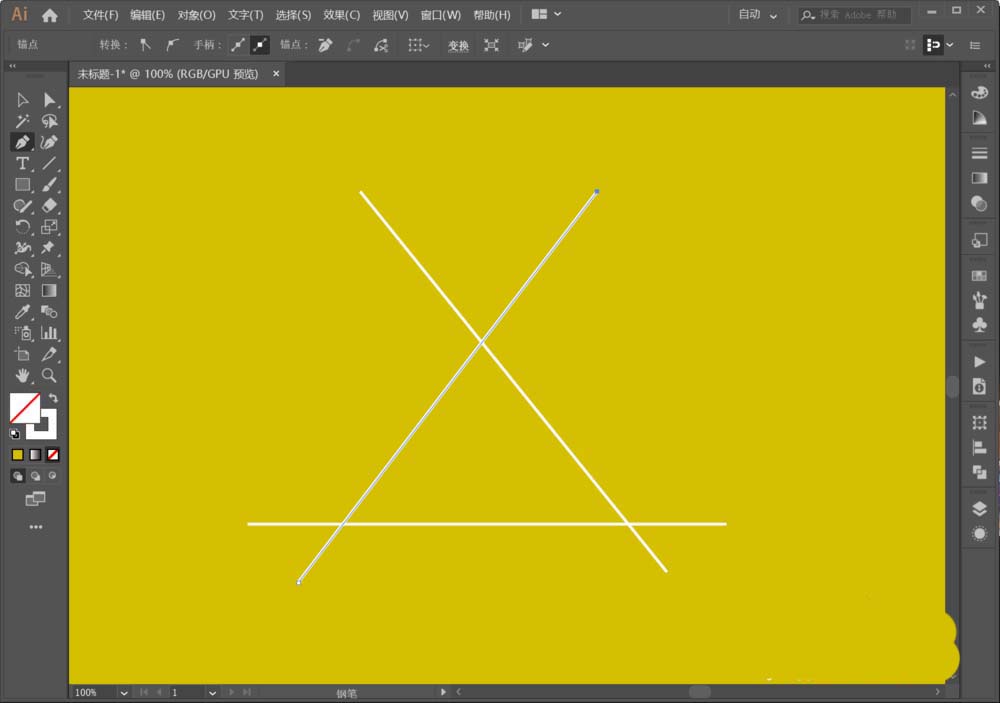Select the Rectangle tool
This screenshot has height=703, width=1000.
coord(22,185)
